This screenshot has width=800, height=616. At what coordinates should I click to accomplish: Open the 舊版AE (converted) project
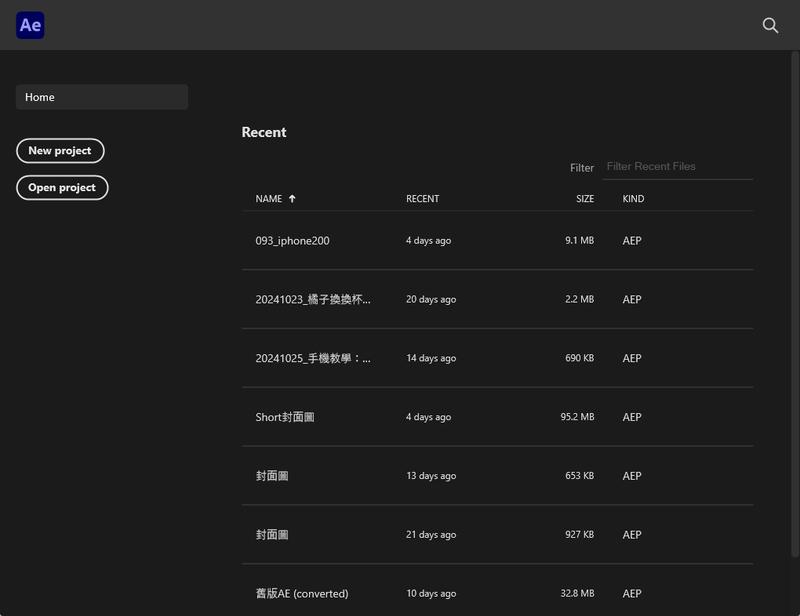(302, 594)
